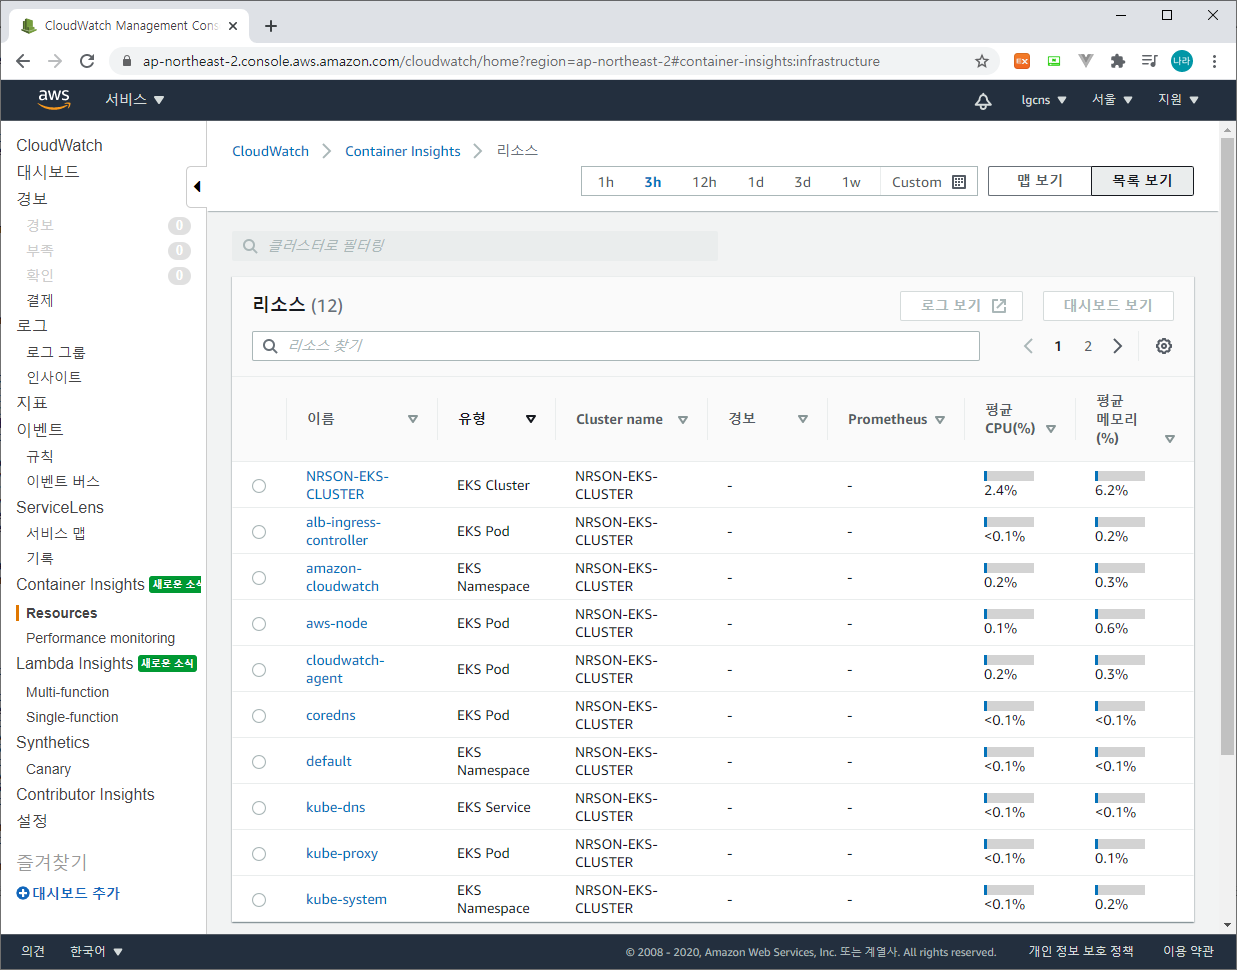The image size is (1237, 970).
Task: Open the media control playlist icon
Action: point(1150,61)
